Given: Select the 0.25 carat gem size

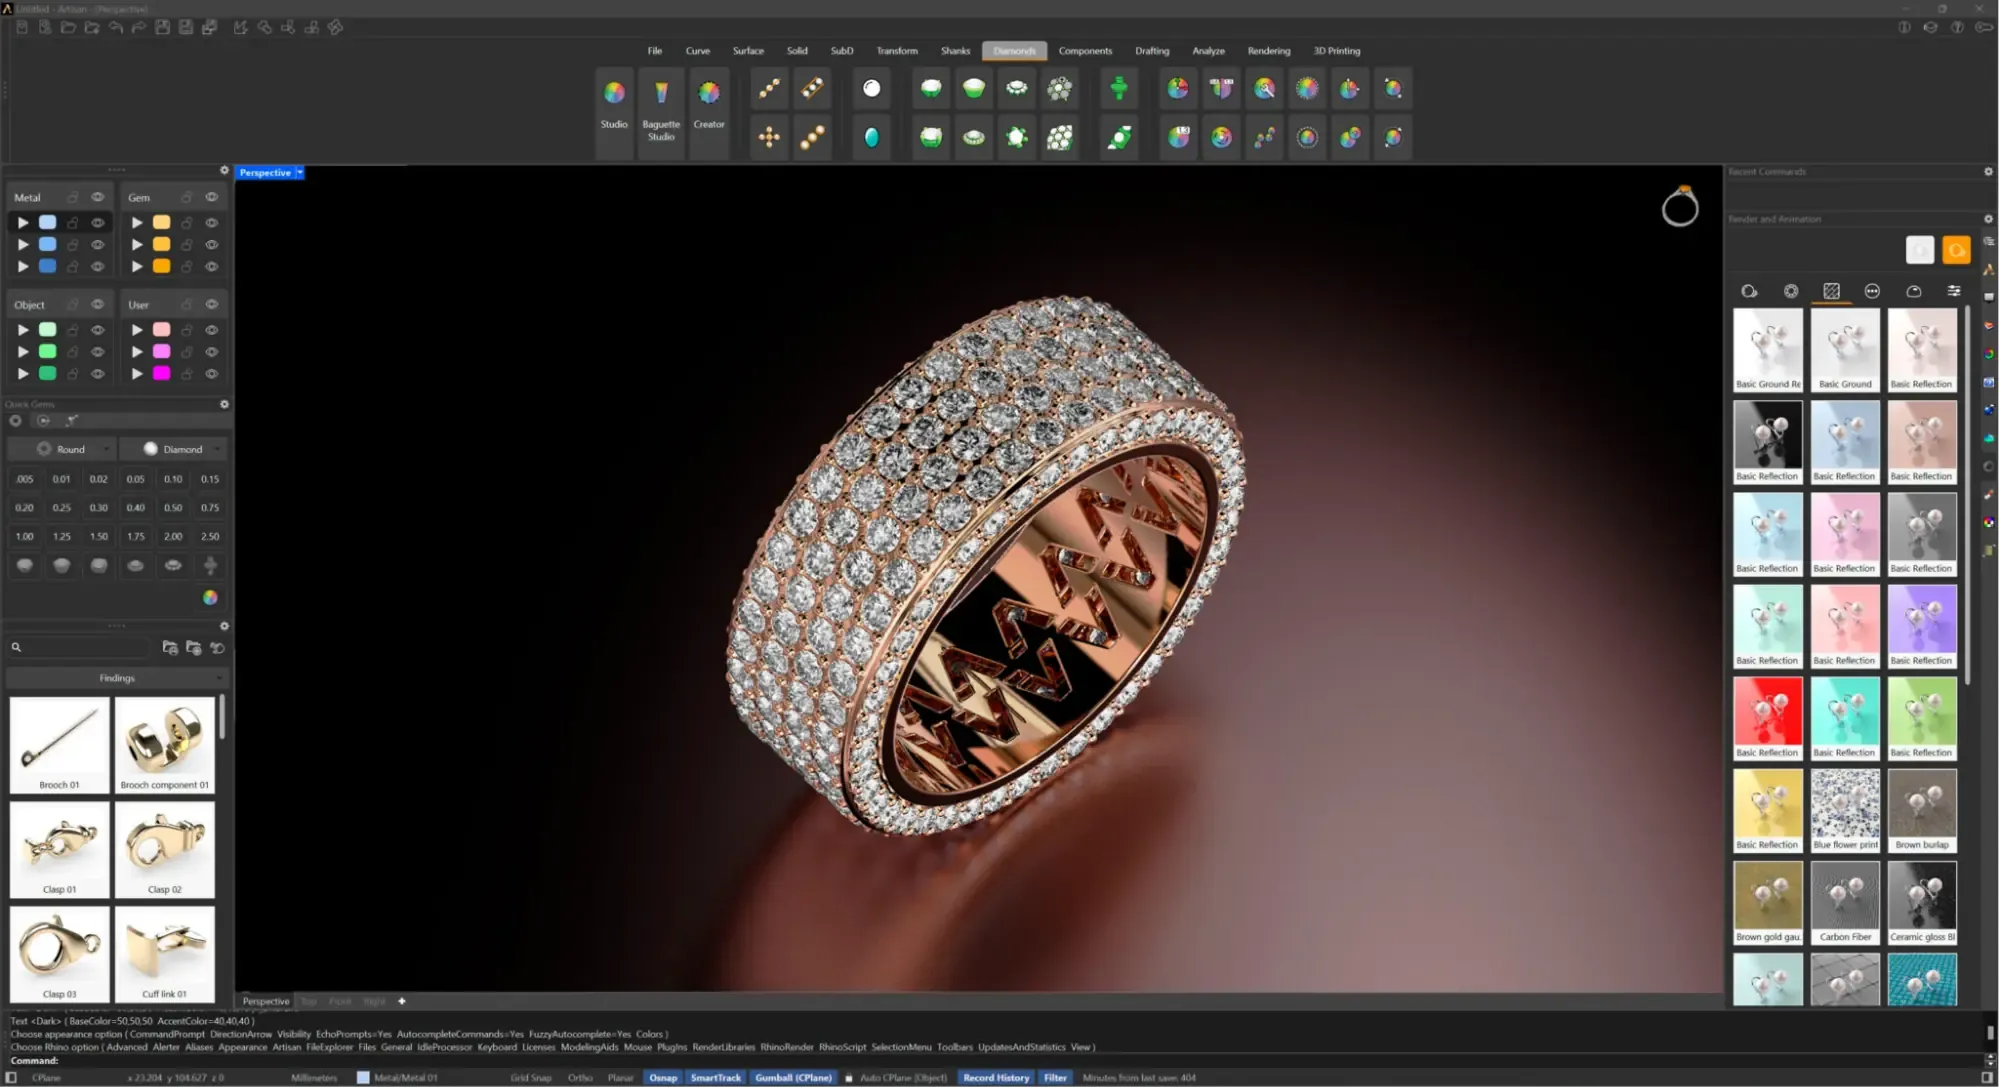Looking at the screenshot, I should (x=61, y=507).
